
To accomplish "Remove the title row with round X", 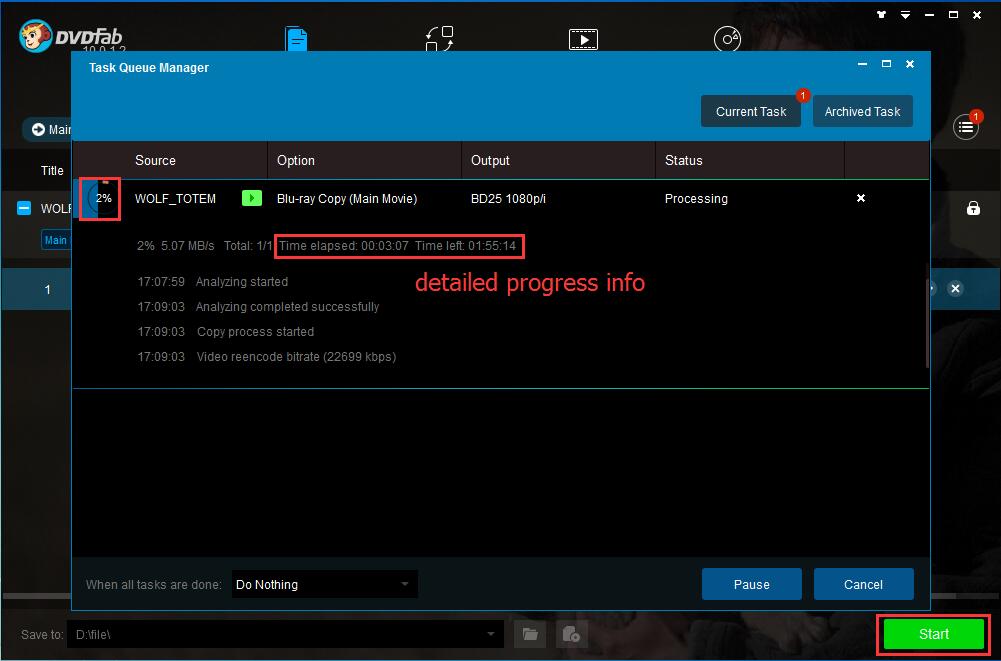I will 955,289.
